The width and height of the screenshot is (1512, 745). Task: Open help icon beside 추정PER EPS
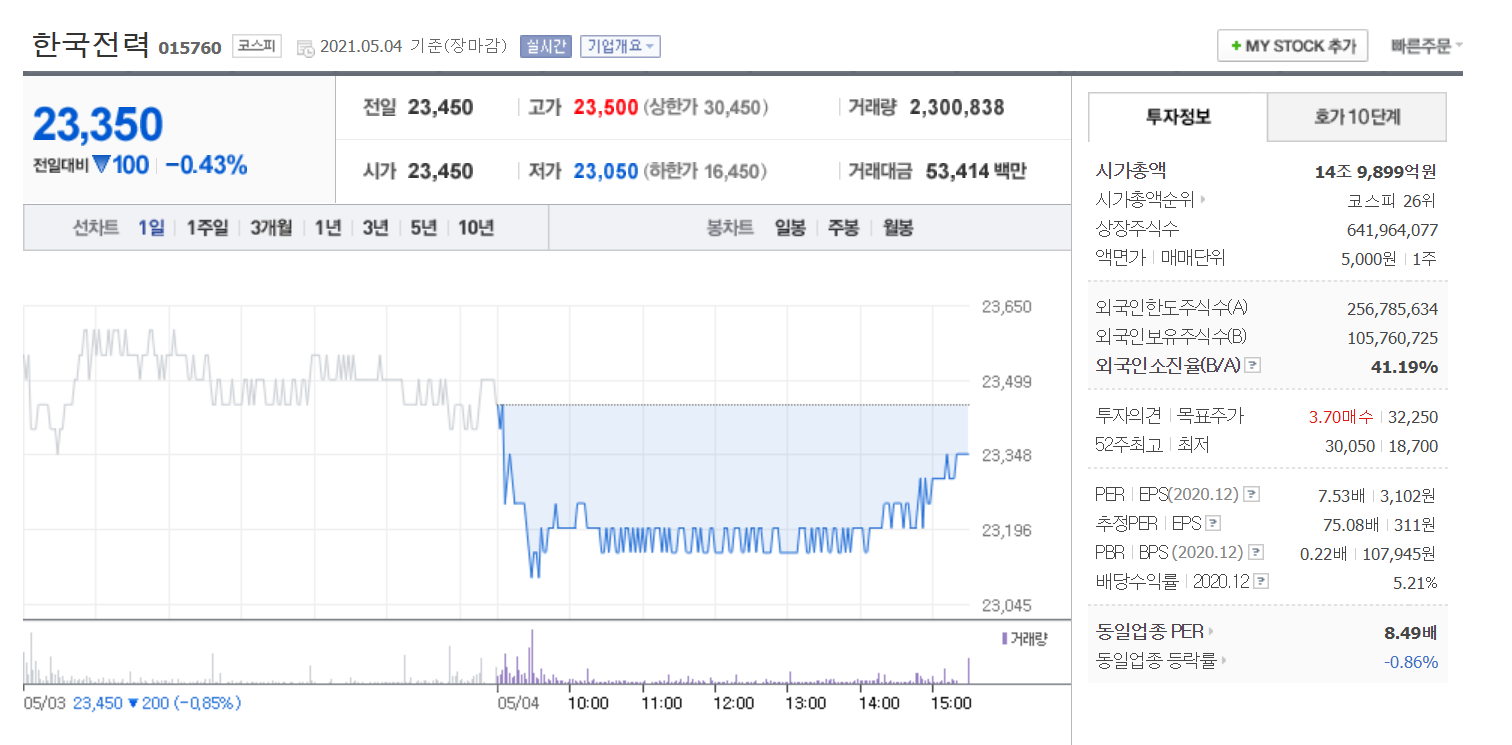tap(1213, 523)
